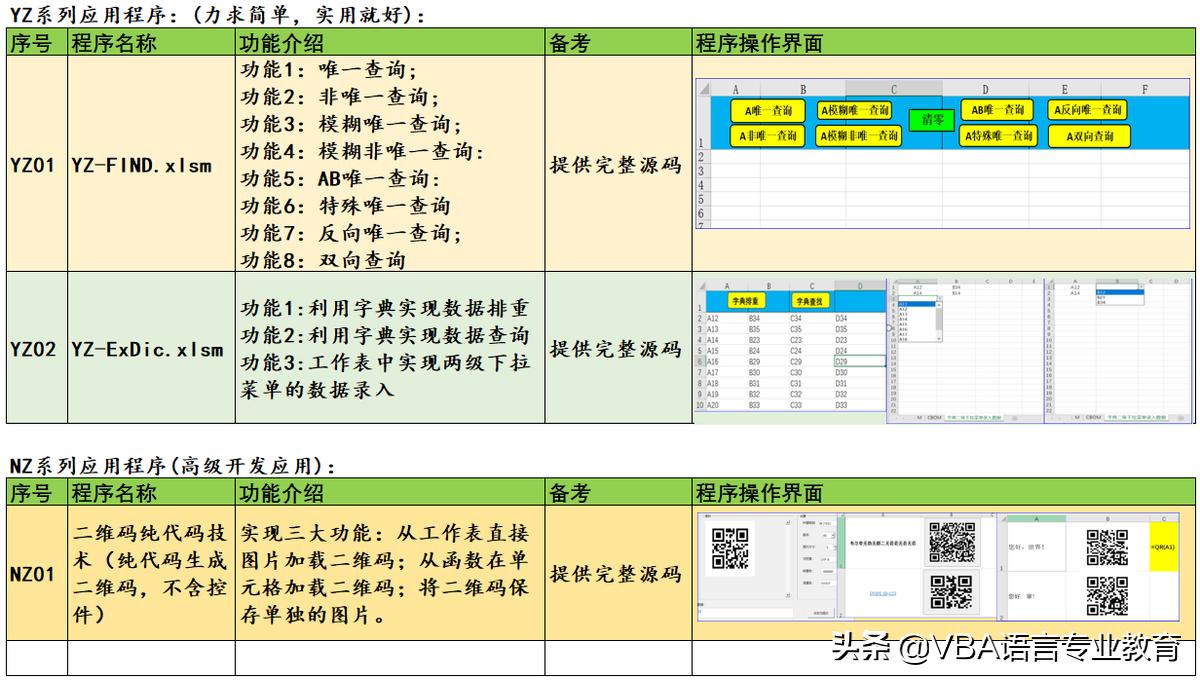1200x682 pixels.
Task: Switch to the "CBOM" sheet tab
Action: coord(932,417)
